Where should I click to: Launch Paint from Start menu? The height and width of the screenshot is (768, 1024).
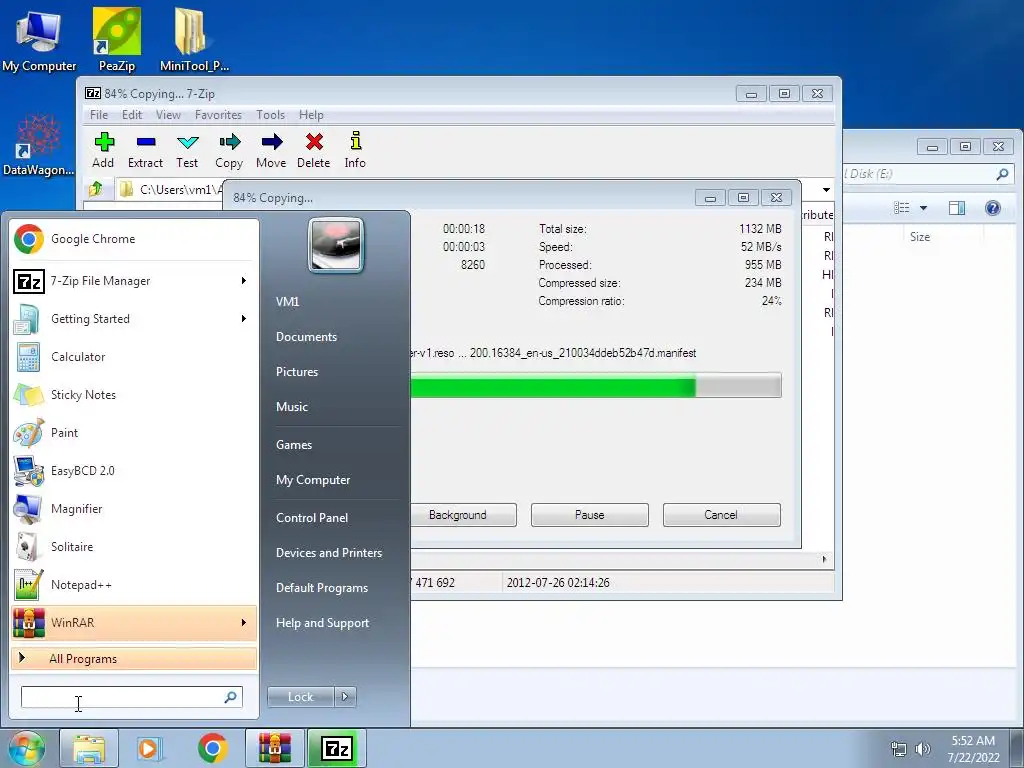pyautogui.click(x=134, y=432)
